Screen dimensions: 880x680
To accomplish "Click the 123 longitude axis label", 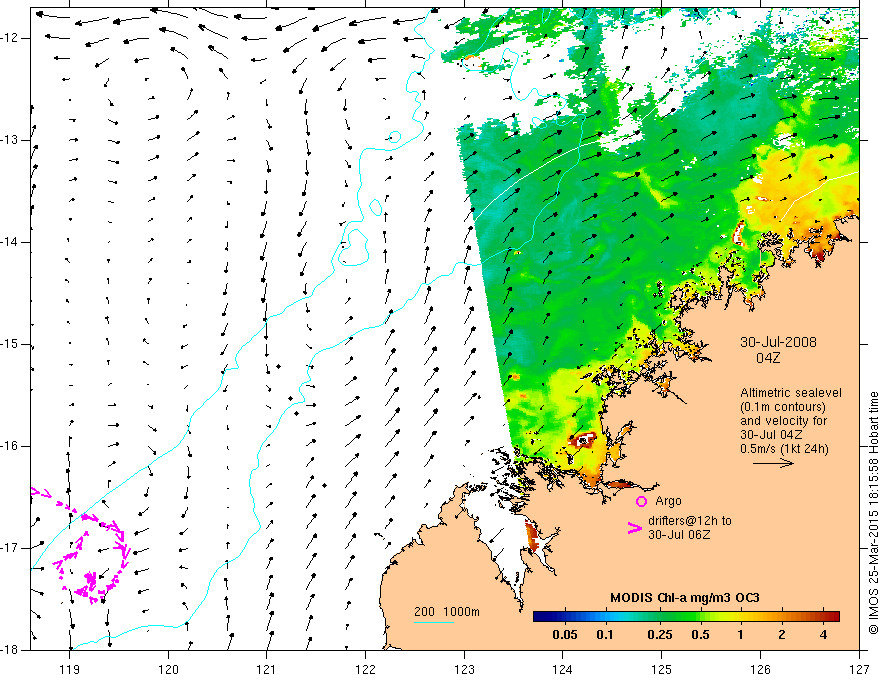I will (464, 669).
